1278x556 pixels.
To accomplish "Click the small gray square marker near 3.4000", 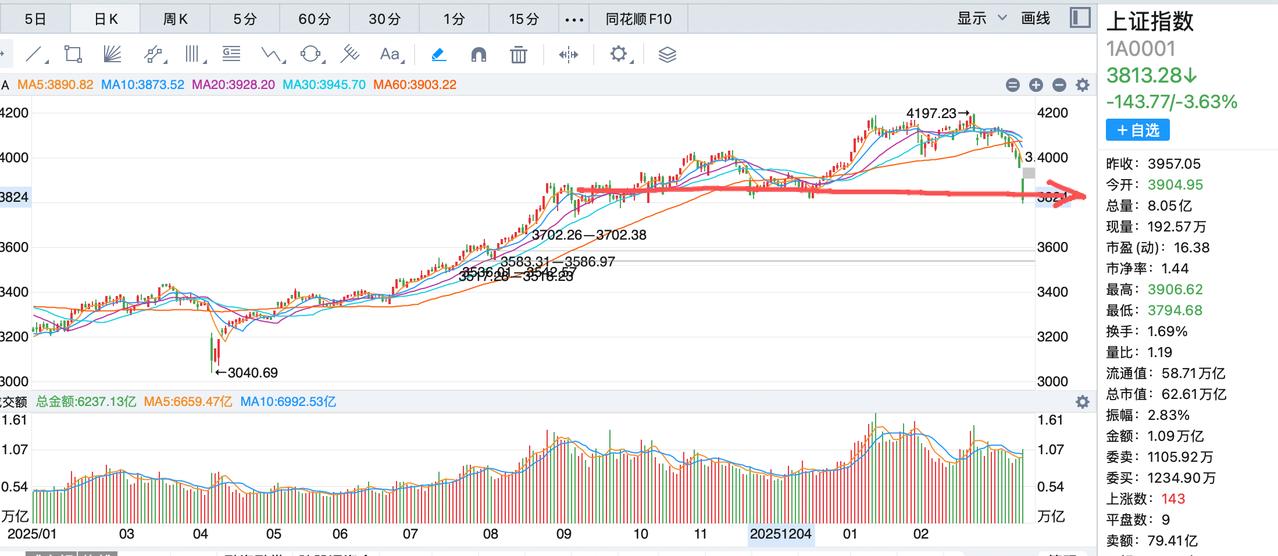I will (x=1029, y=174).
